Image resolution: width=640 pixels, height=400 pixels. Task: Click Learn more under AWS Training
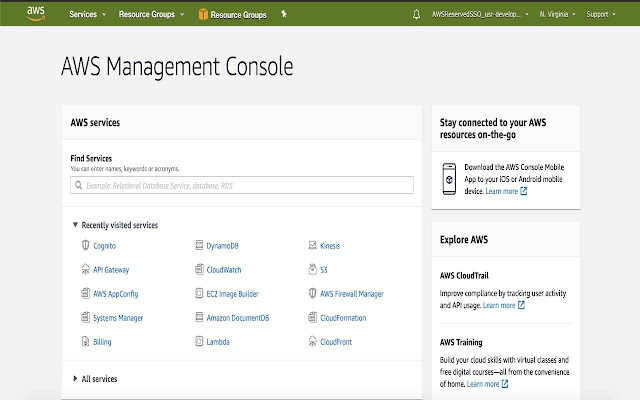coord(483,384)
